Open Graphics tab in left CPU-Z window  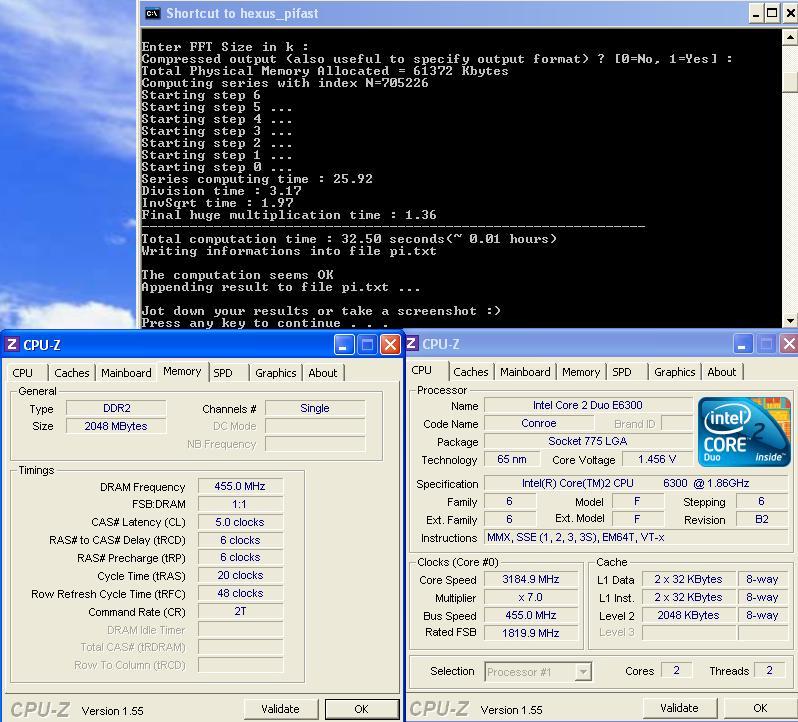276,373
